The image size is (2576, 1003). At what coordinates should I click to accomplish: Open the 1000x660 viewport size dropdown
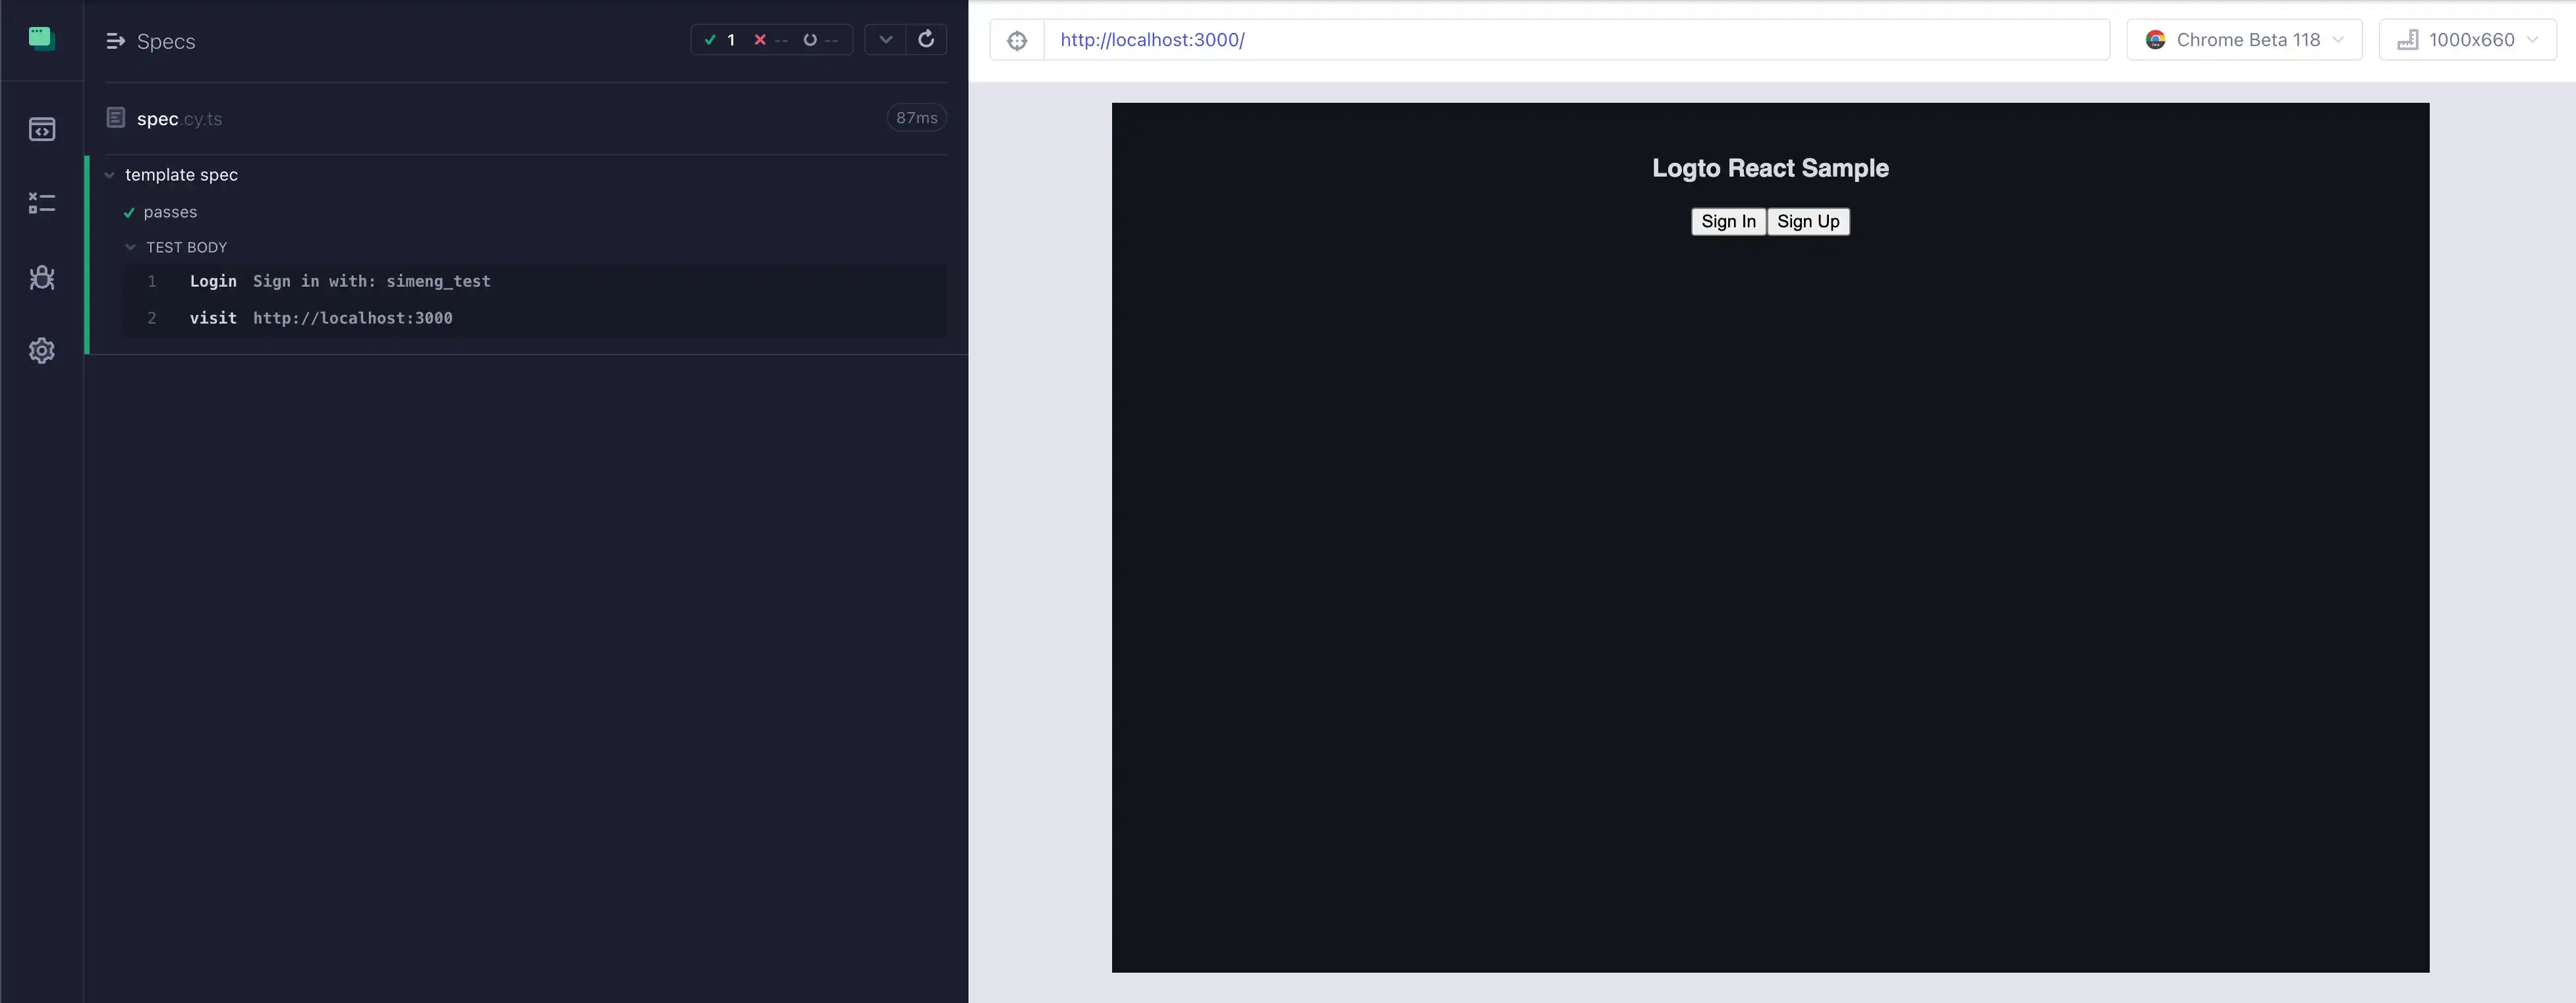coord(2467,40)
